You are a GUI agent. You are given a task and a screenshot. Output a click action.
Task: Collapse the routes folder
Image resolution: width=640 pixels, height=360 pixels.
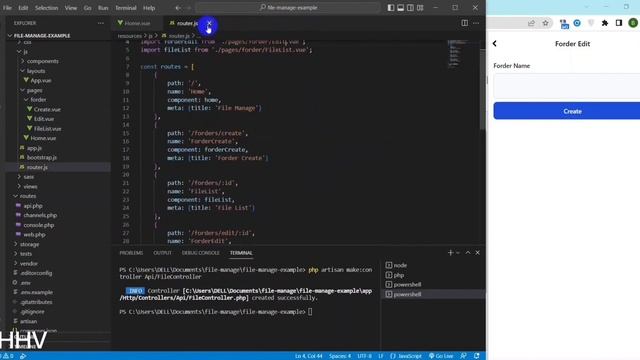click(28, 196)
